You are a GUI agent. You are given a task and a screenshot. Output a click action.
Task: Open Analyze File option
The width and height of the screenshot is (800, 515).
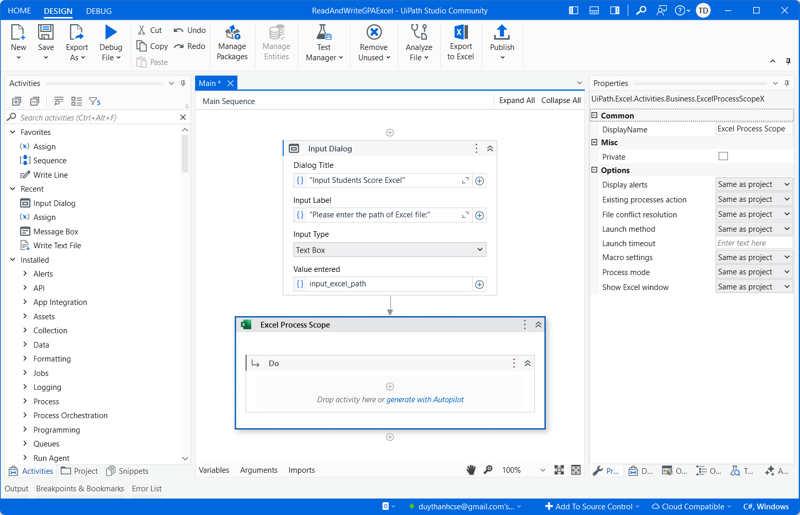coord(419,42)
